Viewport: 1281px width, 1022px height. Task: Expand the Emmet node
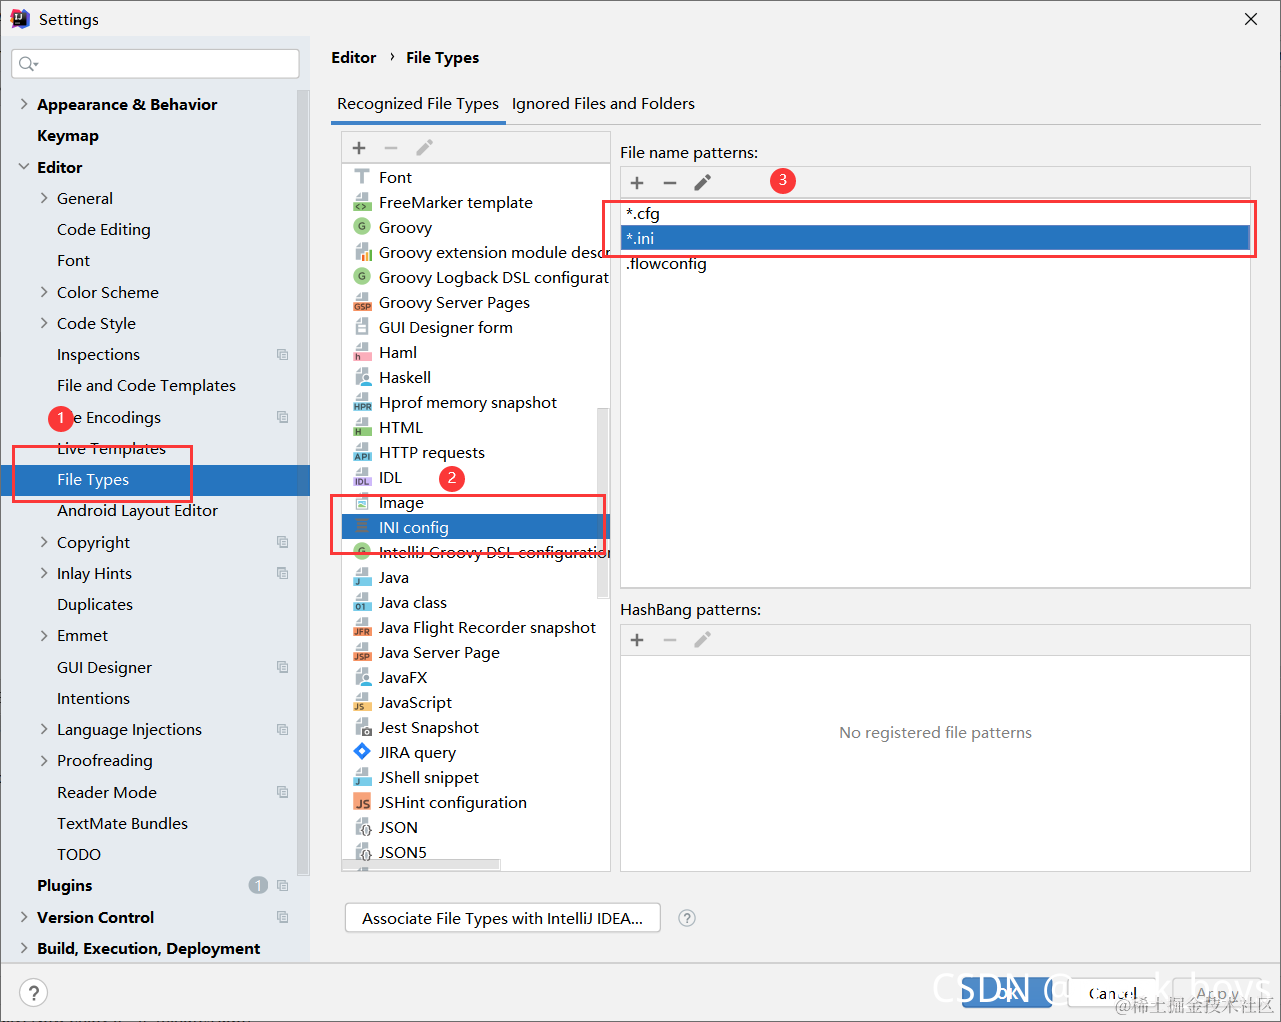point(44,635)
